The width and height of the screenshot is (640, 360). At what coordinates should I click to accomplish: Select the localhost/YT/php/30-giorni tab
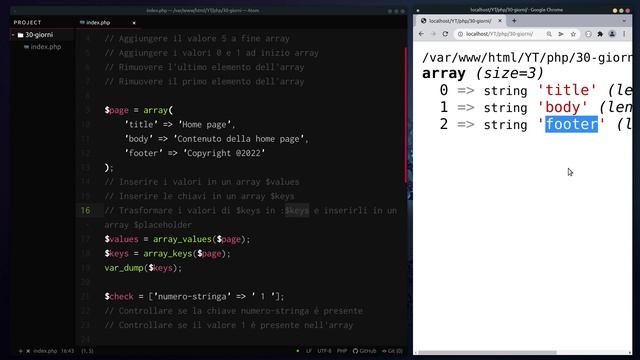[x=460, y=21]
